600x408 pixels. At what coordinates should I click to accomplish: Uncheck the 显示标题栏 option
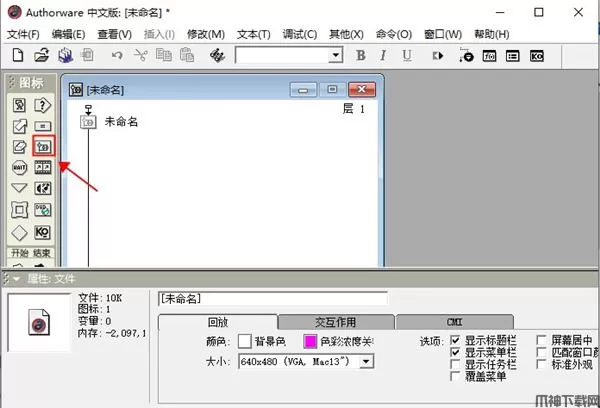click(x=455, y=340)
